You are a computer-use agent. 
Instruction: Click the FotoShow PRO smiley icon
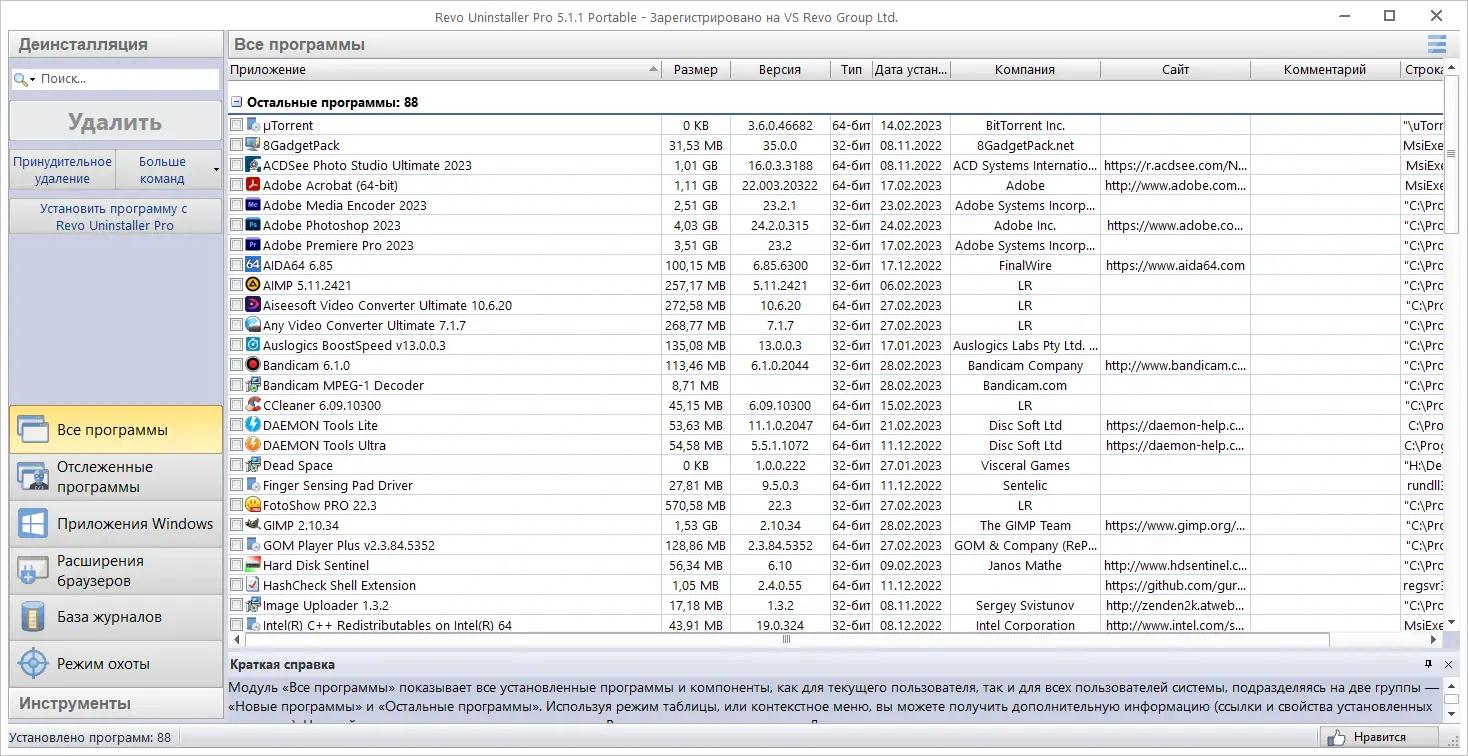coord(253,505)
